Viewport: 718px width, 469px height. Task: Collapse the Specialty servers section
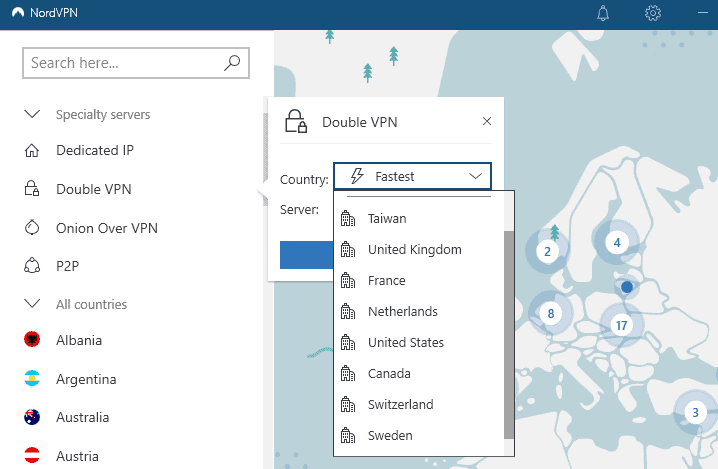32,115
